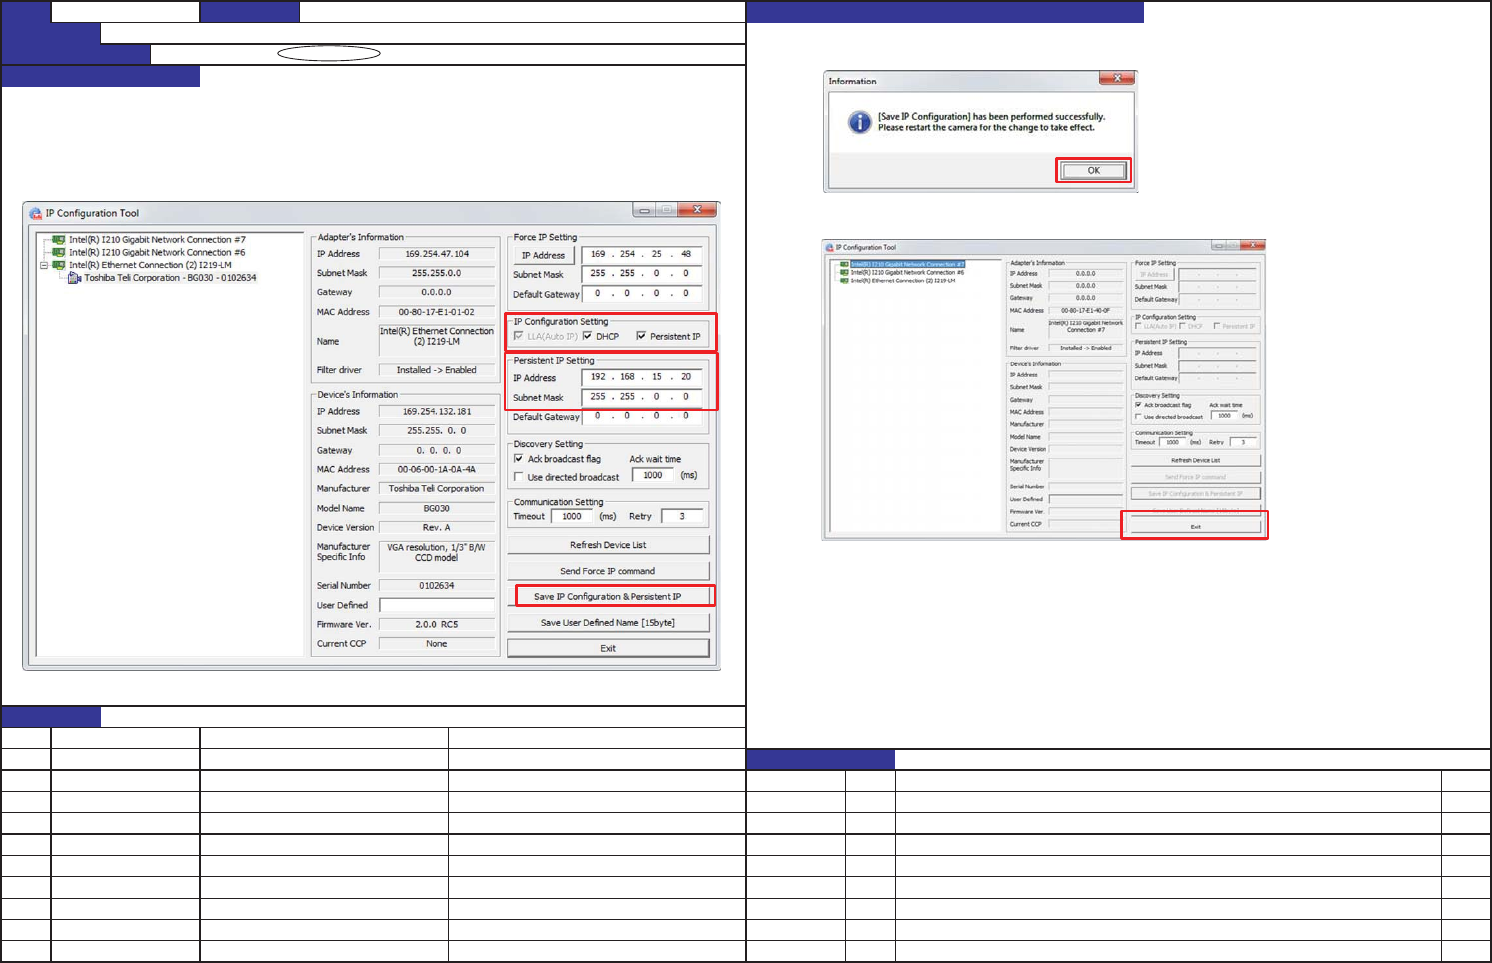The image size is (1492, 963).
Task: Click the Retry field in the large window
Action: coord(682,517)
